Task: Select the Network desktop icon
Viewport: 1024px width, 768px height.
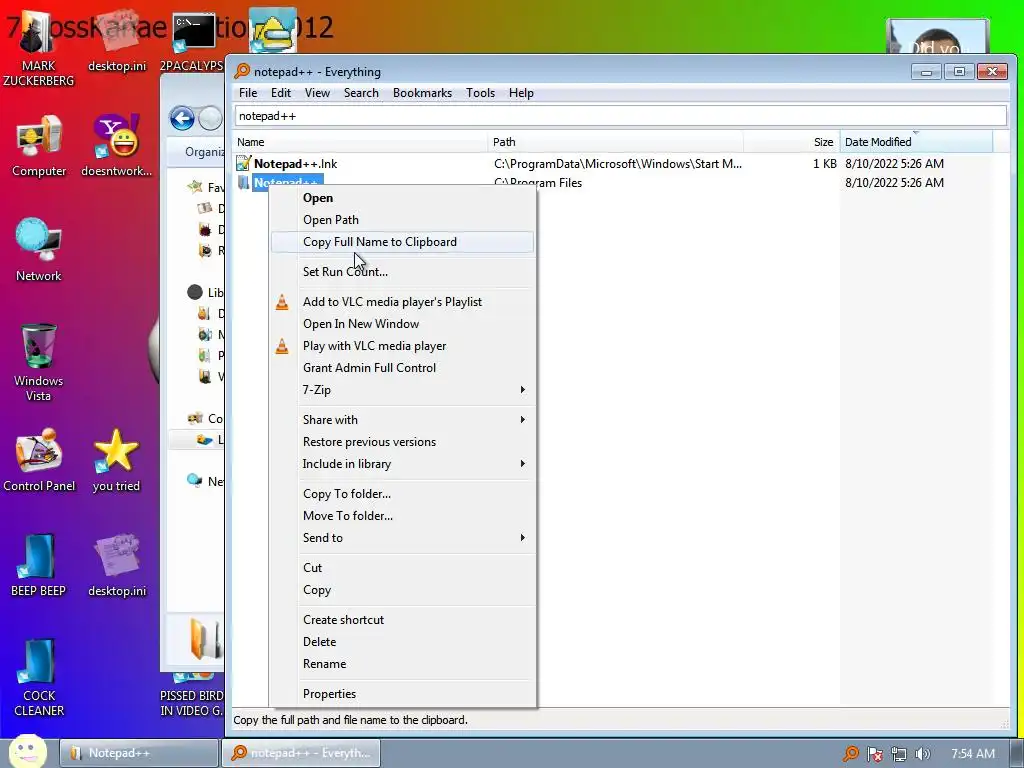Action: (x=39, y=251)
